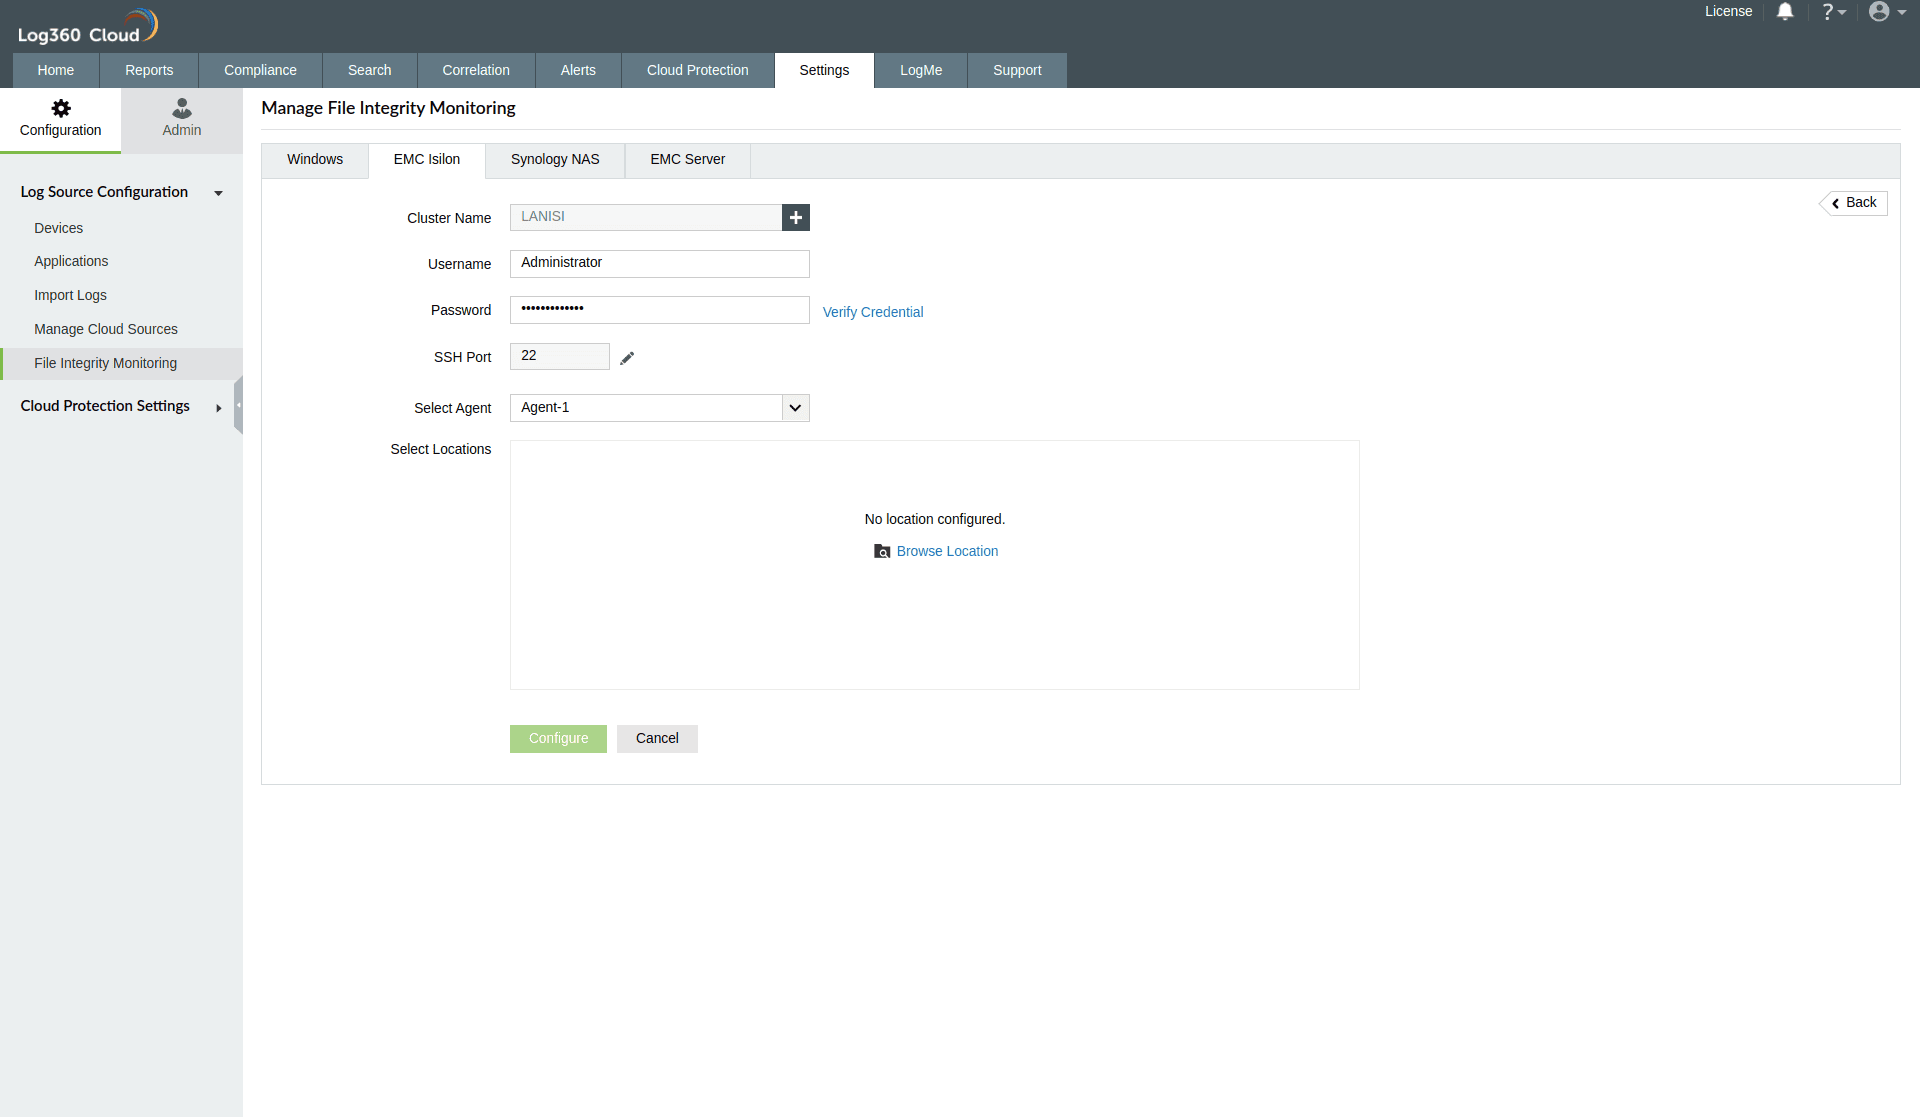Open the help question mark menu
1920x1117 pixels.
1832,12
